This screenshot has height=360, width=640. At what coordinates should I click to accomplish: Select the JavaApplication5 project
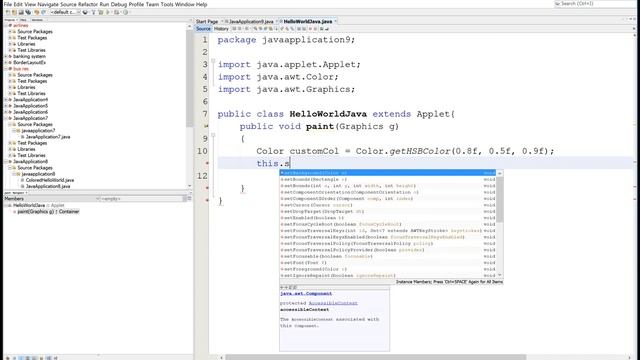30,106
